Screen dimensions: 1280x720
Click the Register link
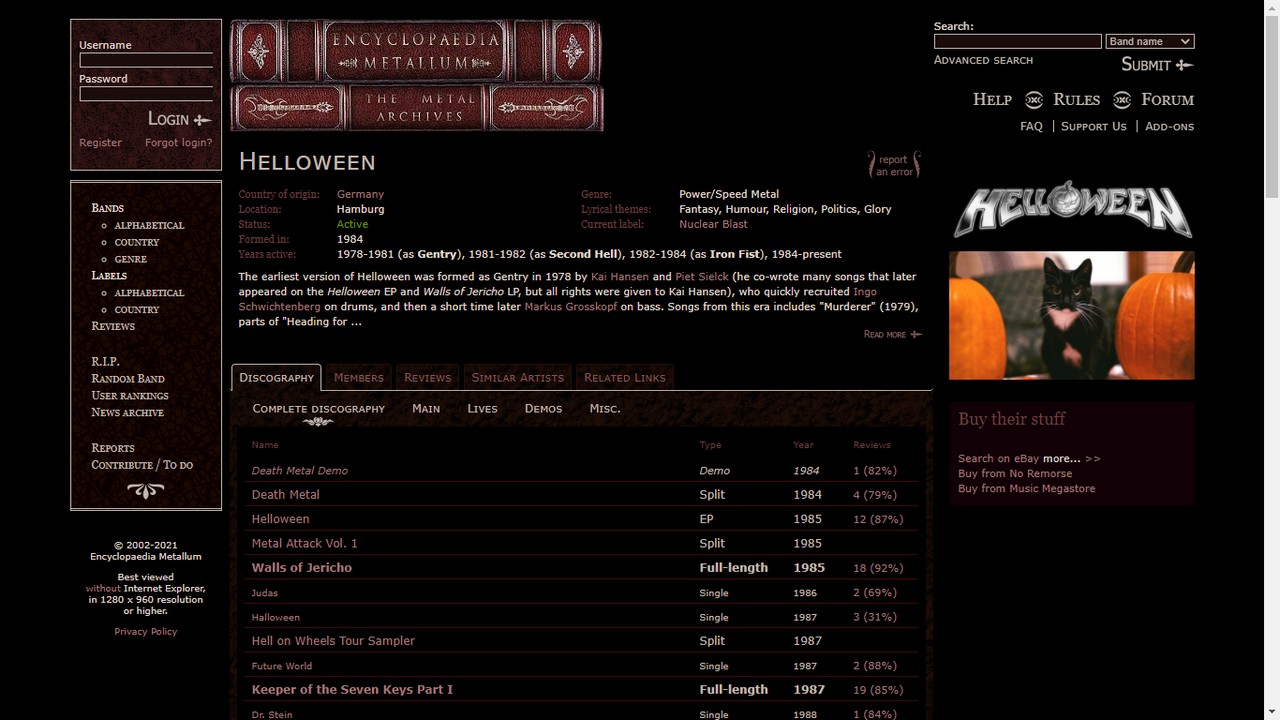pyautogui.click(x=100, y=143)
